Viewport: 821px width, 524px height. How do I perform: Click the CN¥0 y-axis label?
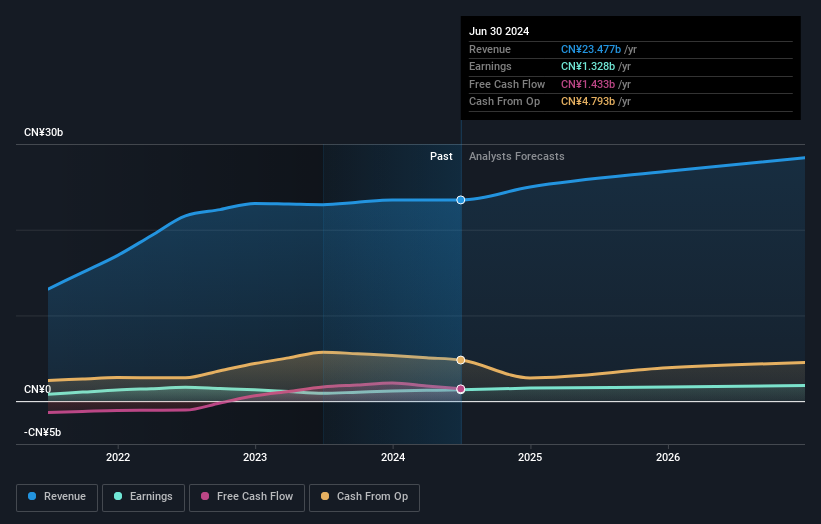[x=38, y=389]
